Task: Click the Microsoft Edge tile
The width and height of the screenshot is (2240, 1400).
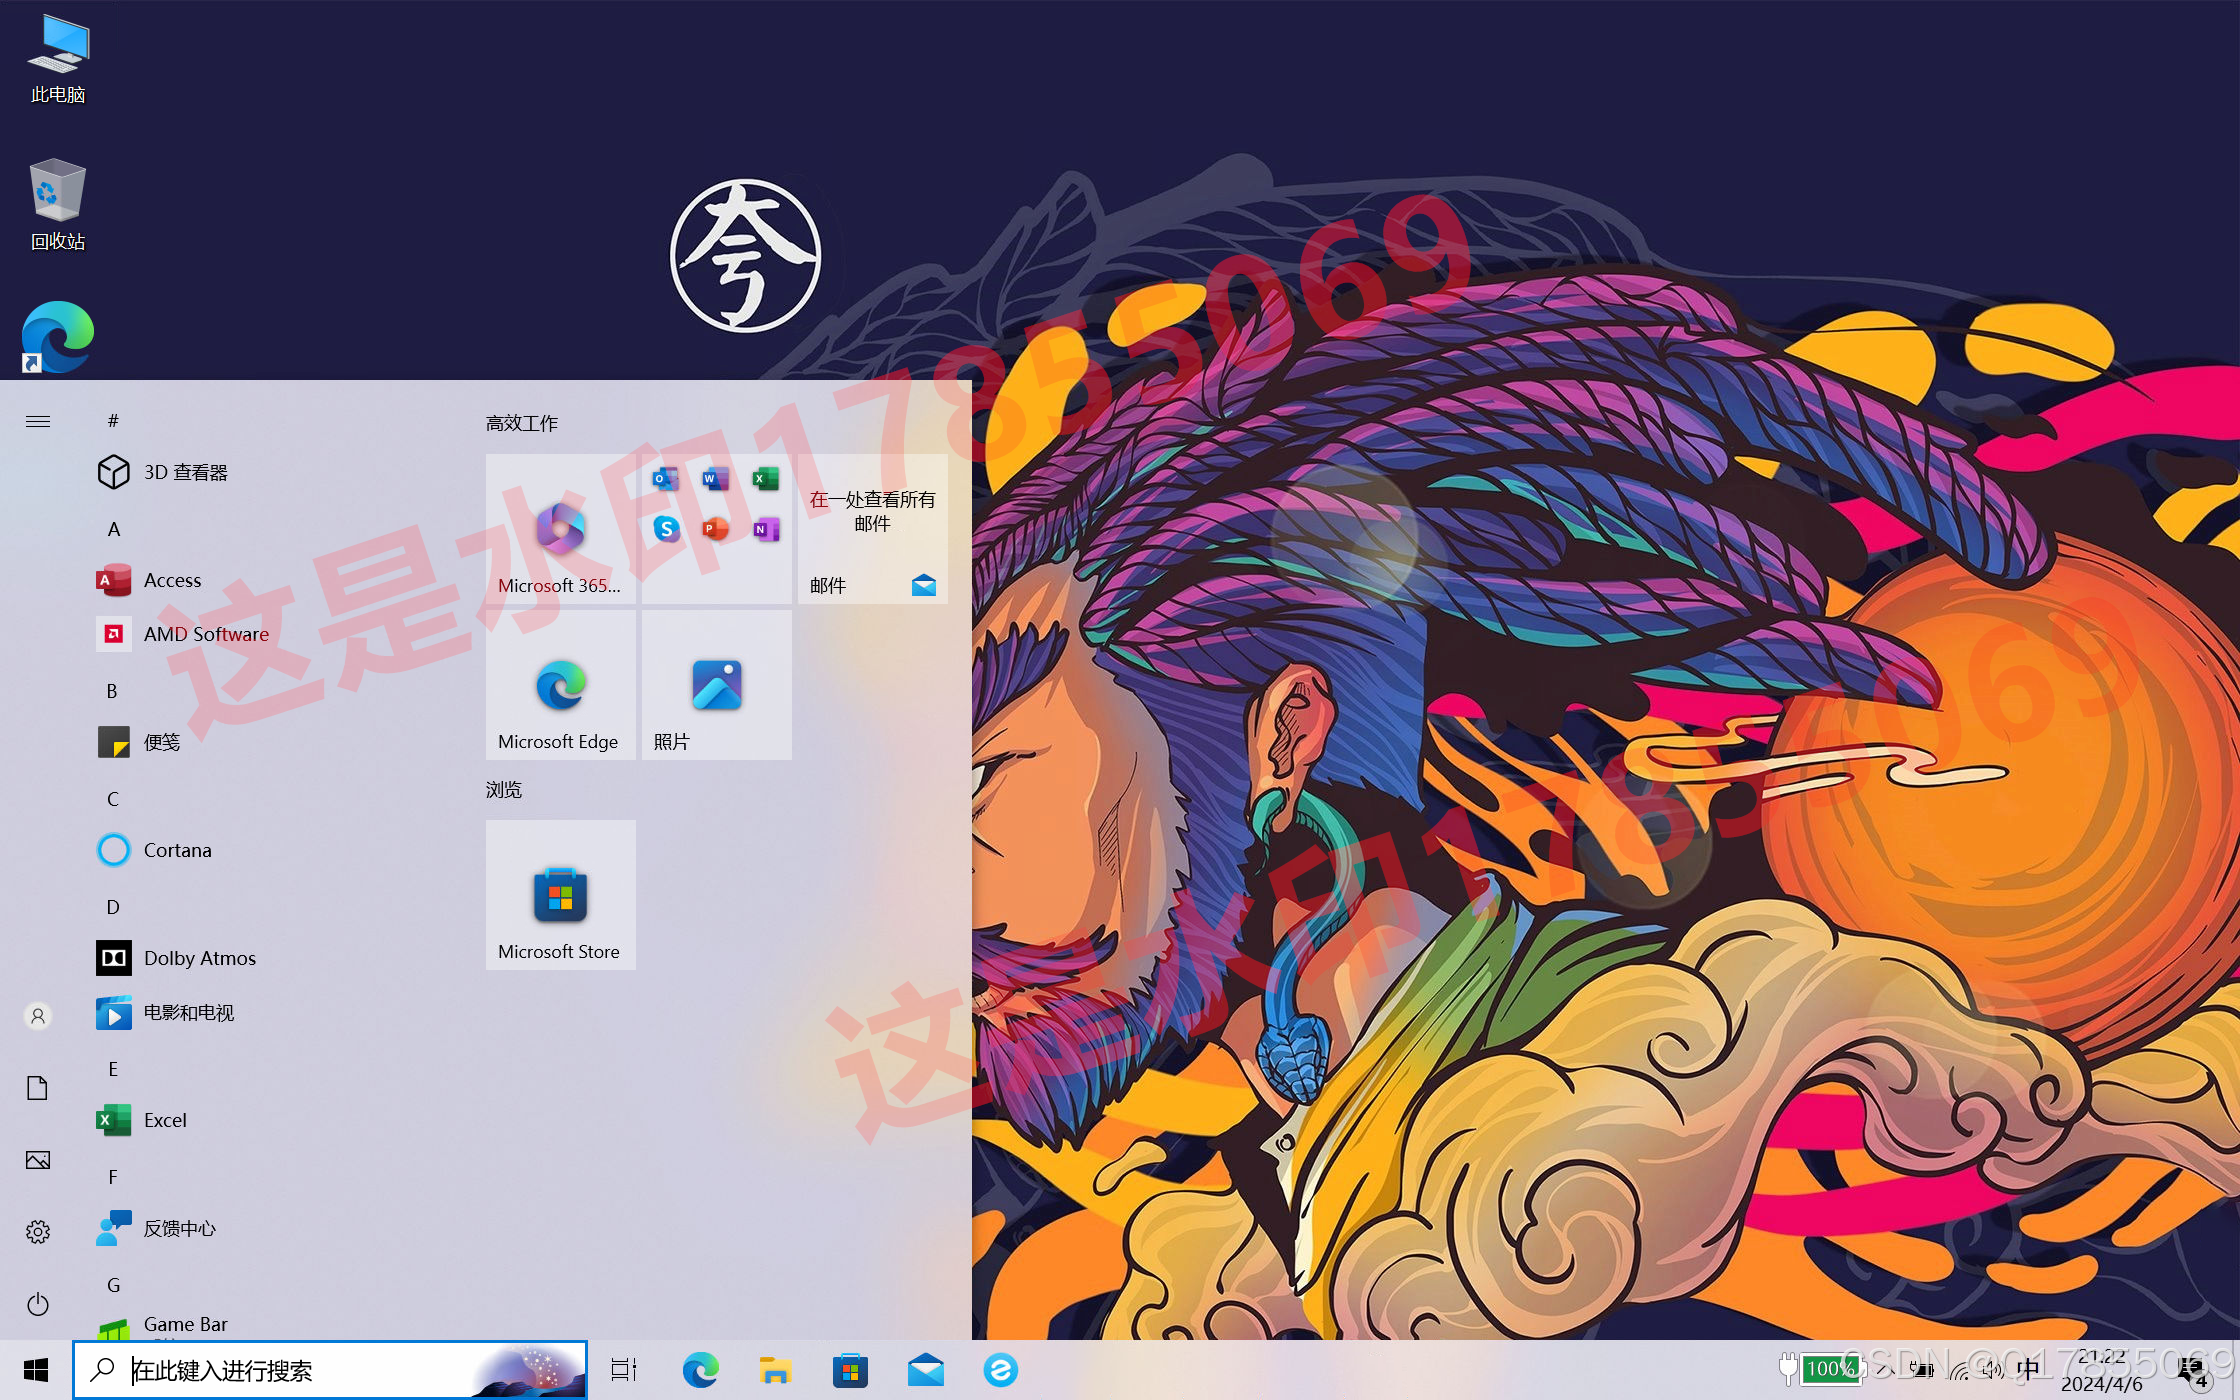Action: coord(560,685)
